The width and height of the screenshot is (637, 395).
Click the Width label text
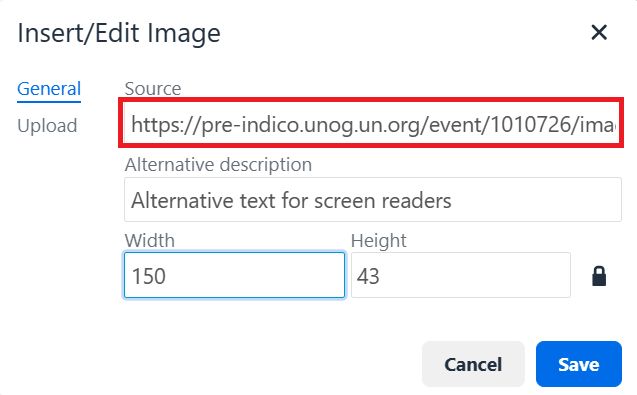pyautogui.click(x=150, y=241)
